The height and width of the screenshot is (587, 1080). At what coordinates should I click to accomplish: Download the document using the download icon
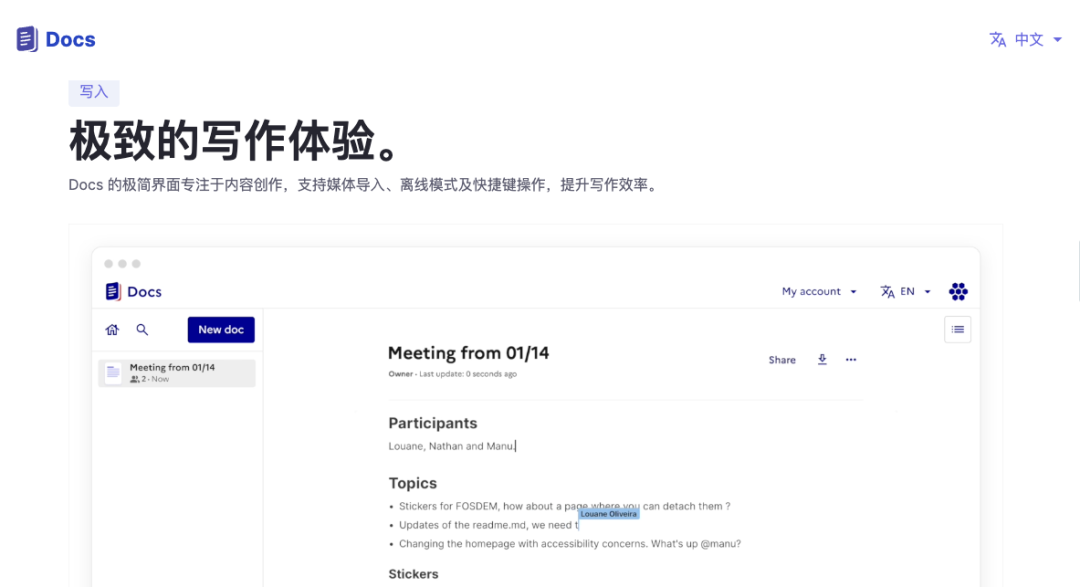pyautogui.click(x=822, y=360)
